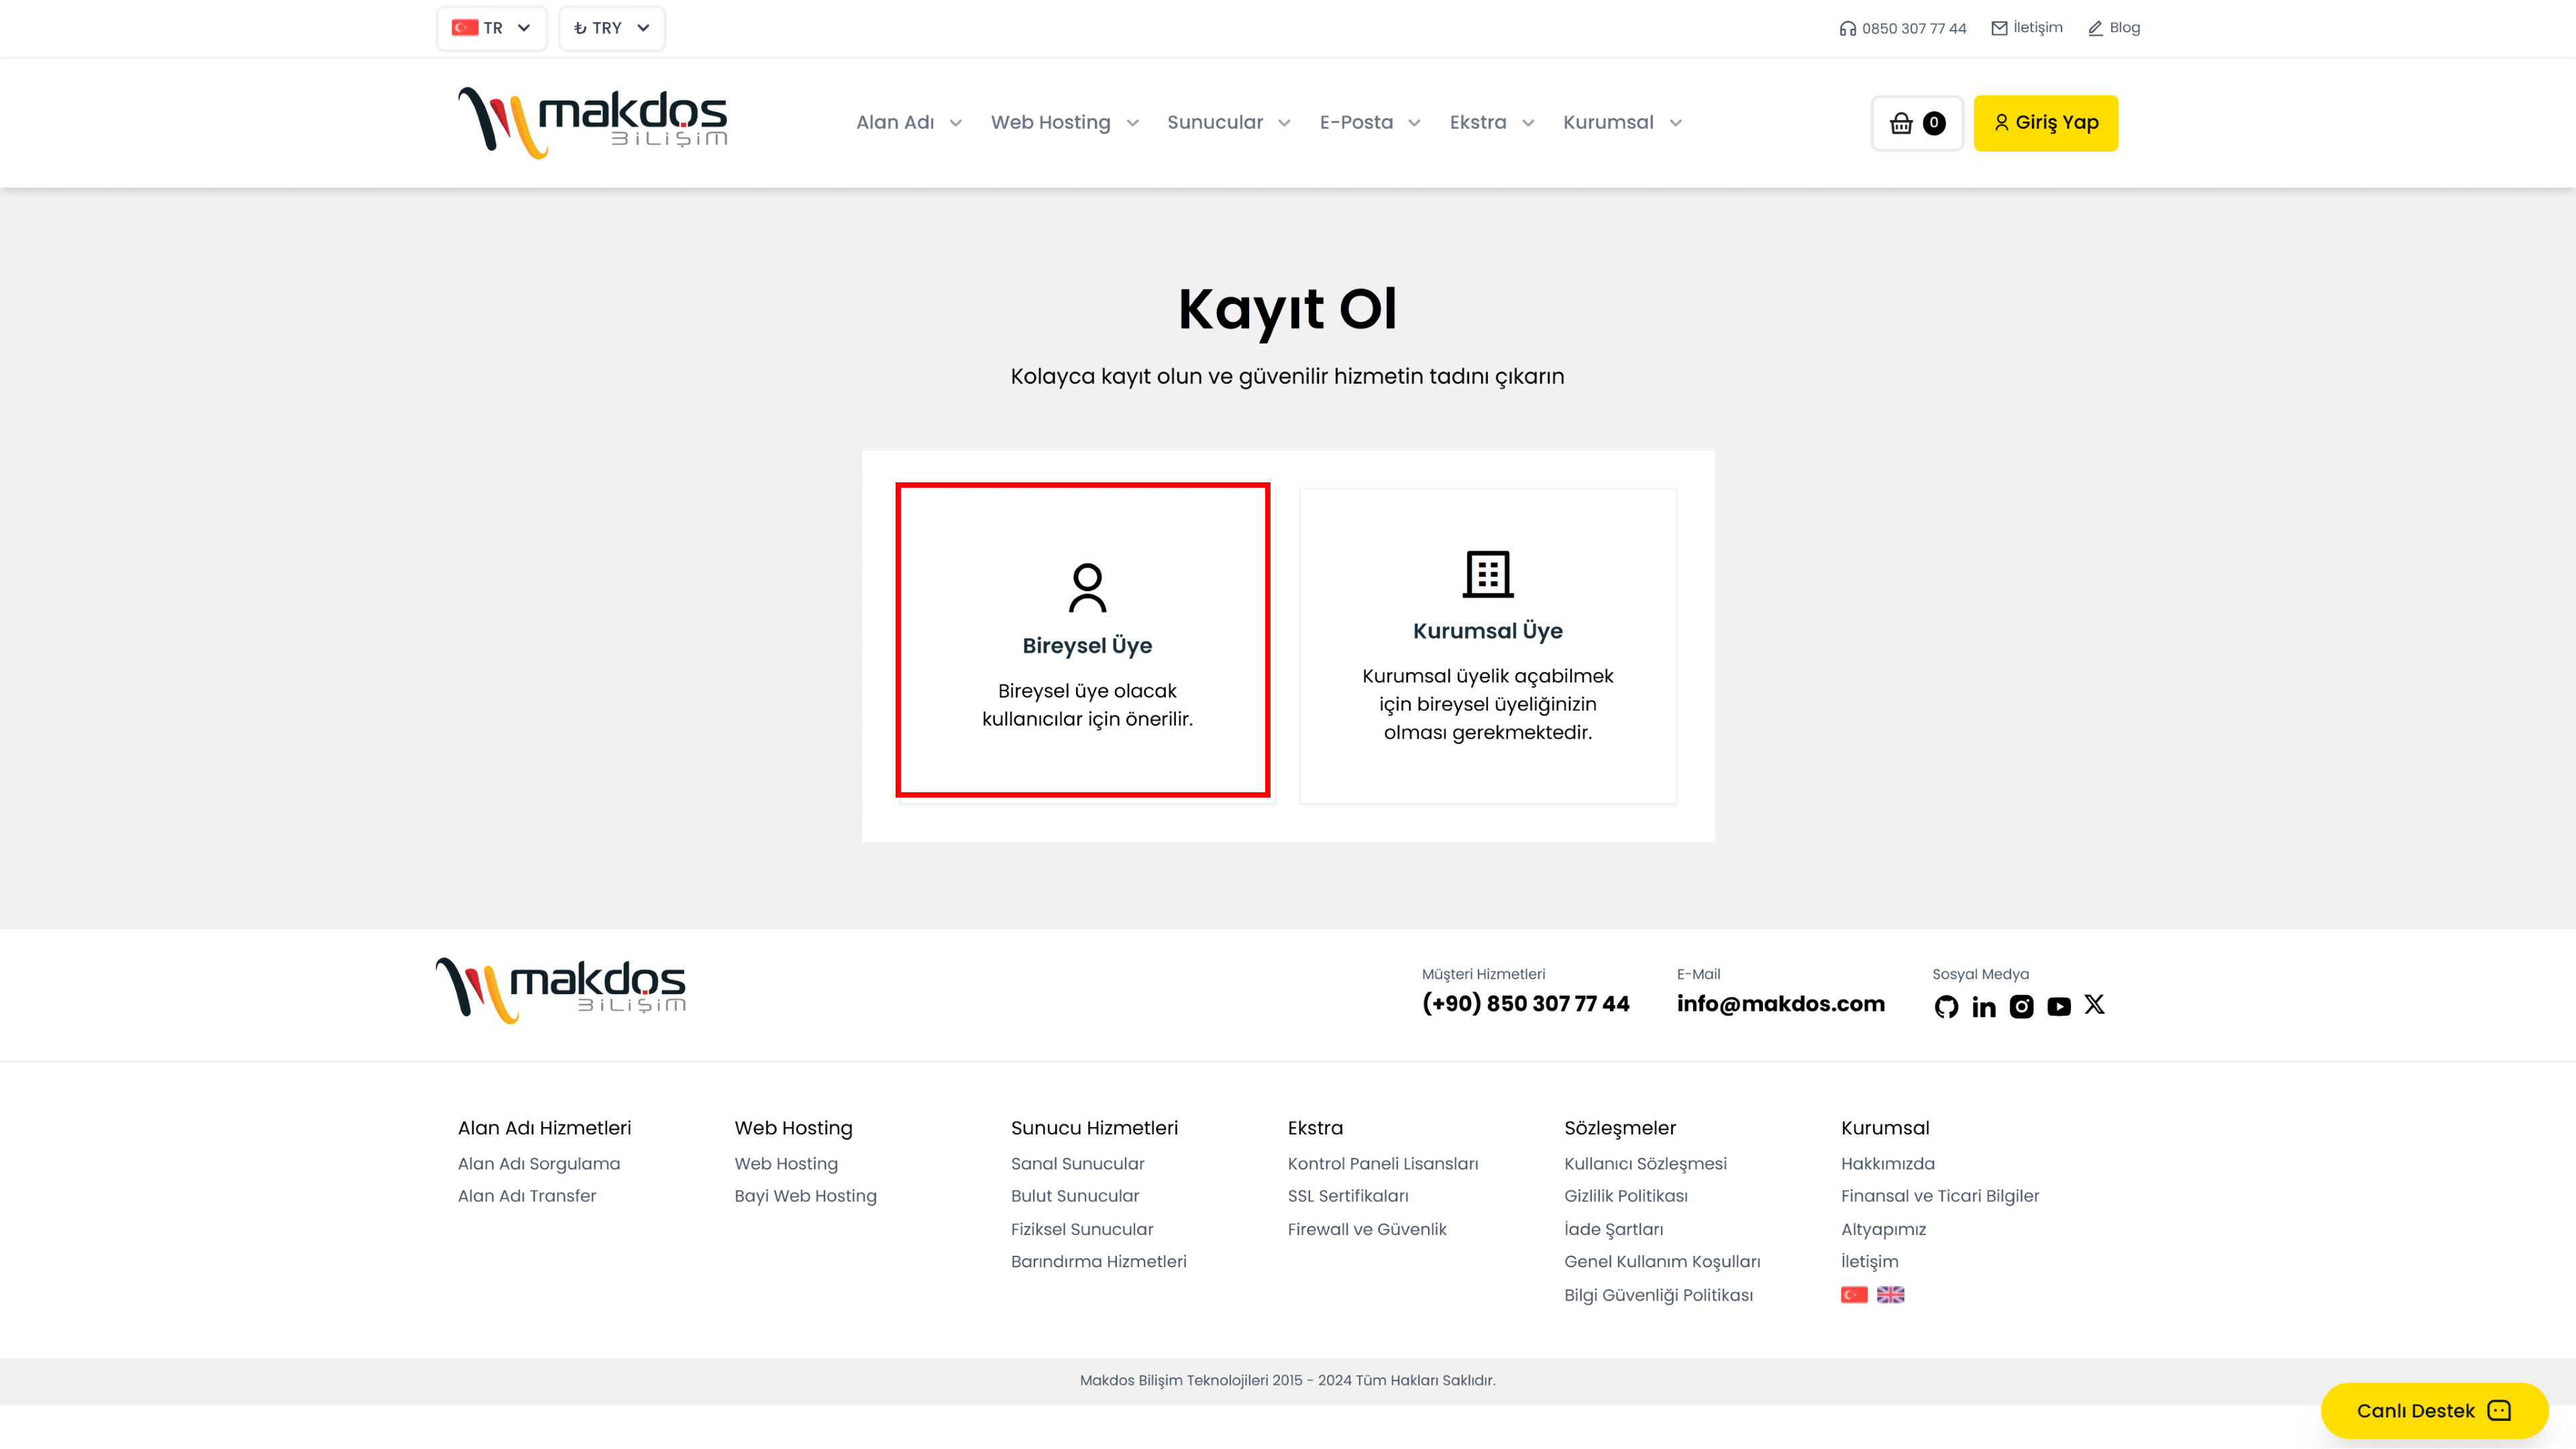Click the Kurumsal chevron arrow
The height and width of the screenshot is (1449, 2576).
tap(1676, 123)
